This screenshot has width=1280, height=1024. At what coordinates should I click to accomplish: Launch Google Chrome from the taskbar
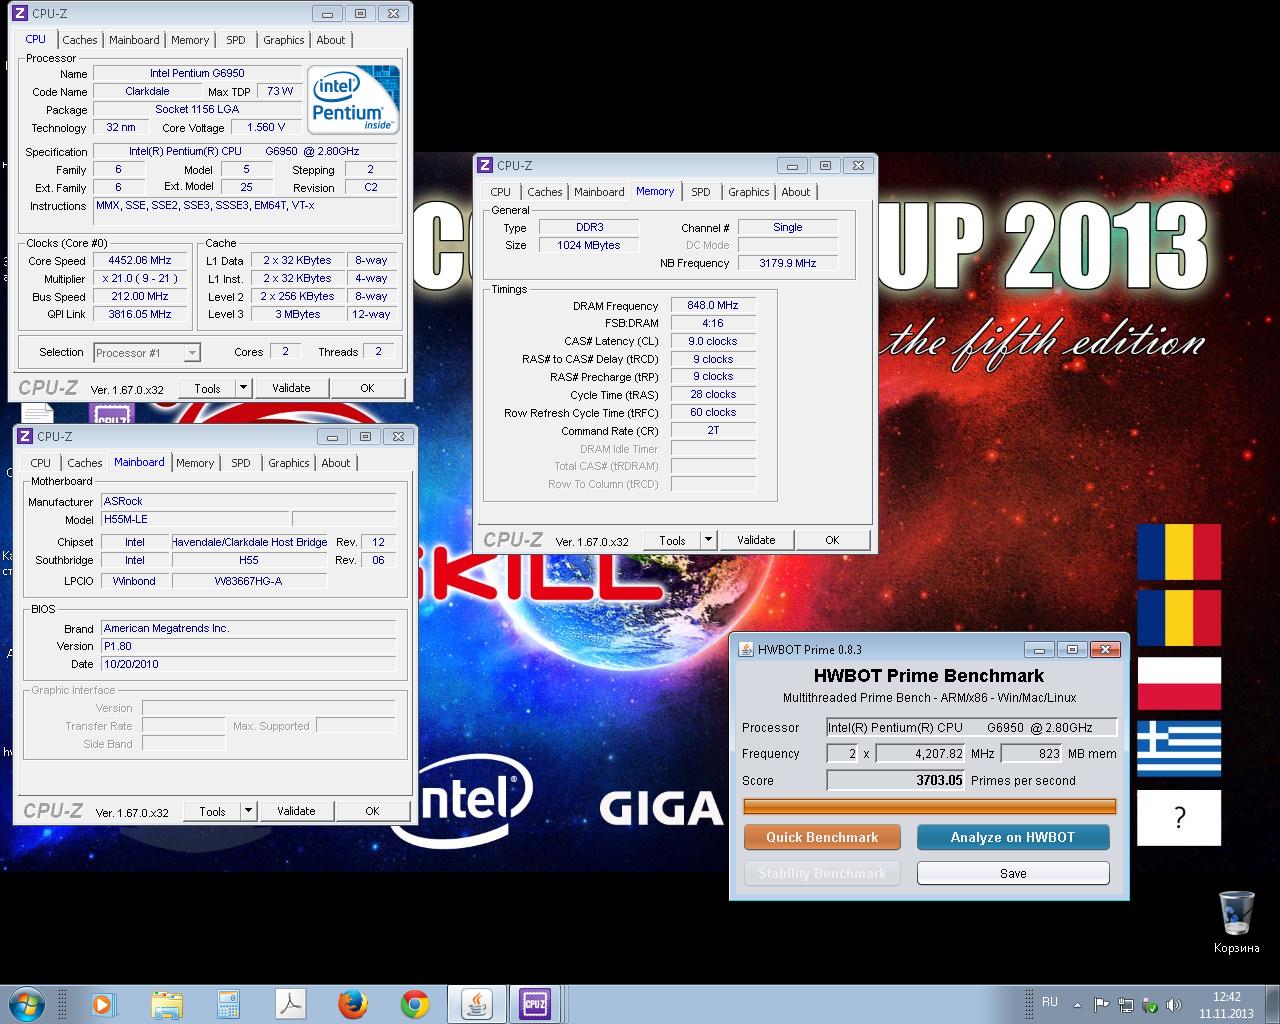414,1004
